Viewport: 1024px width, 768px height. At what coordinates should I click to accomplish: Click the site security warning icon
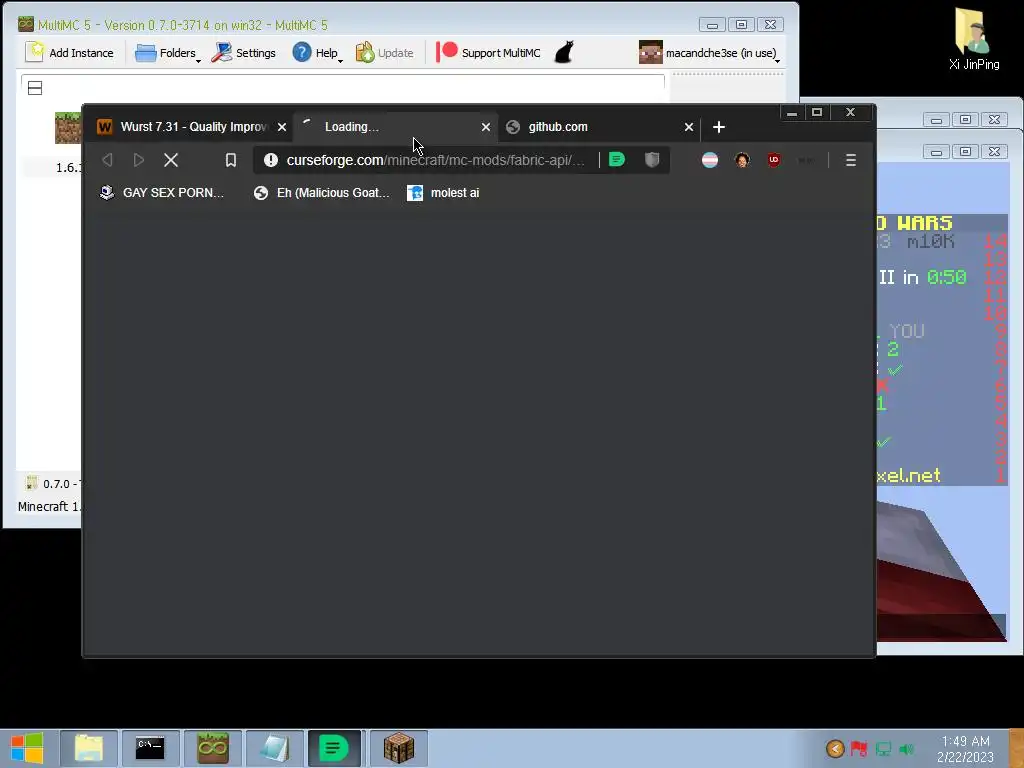[271, 160]
